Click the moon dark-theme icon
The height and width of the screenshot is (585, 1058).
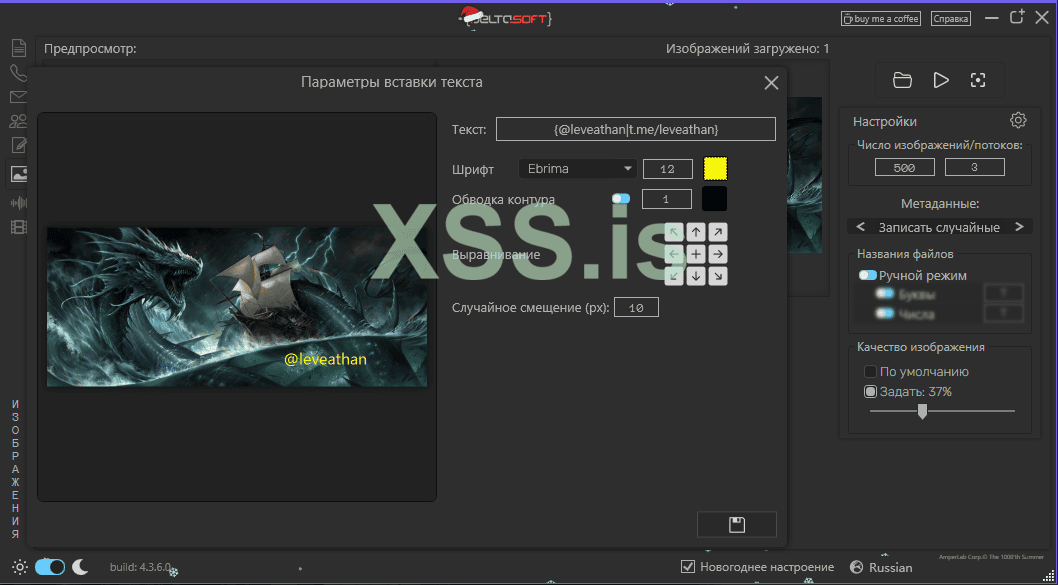[x=80, y=567]
